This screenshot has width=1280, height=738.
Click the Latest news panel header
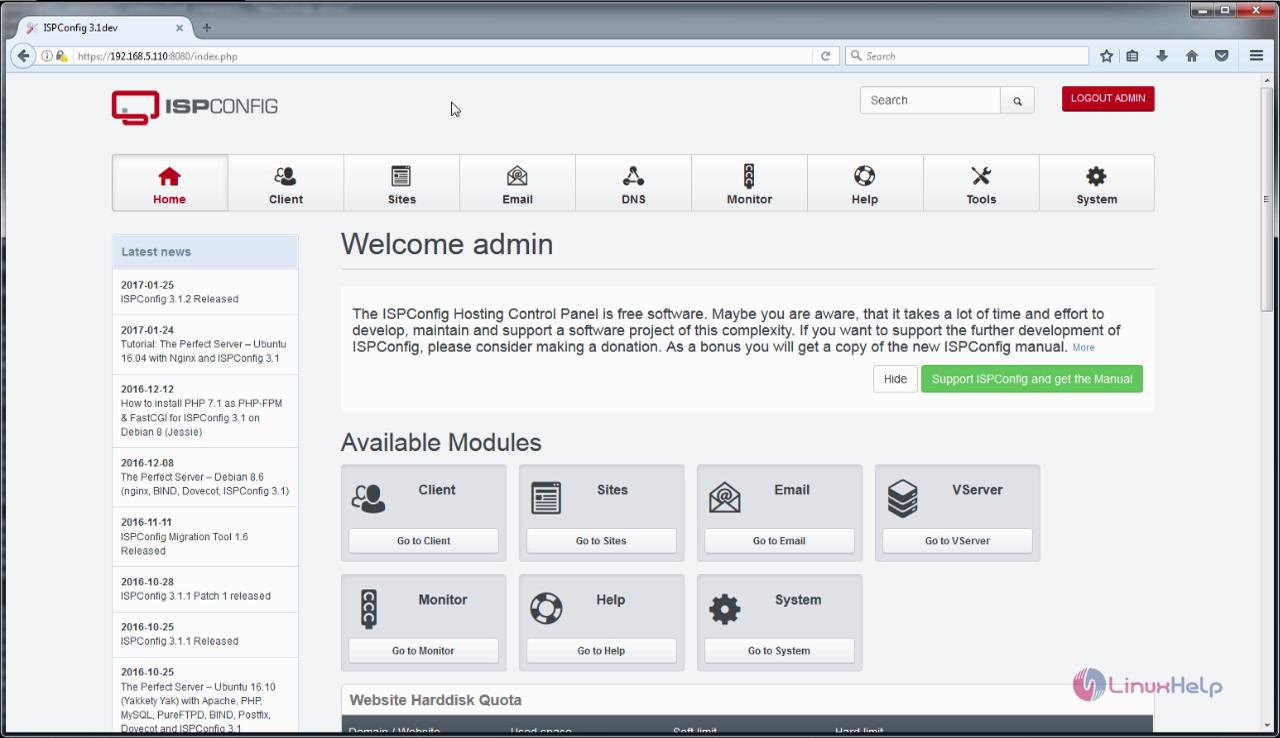[x=205, y=252]
